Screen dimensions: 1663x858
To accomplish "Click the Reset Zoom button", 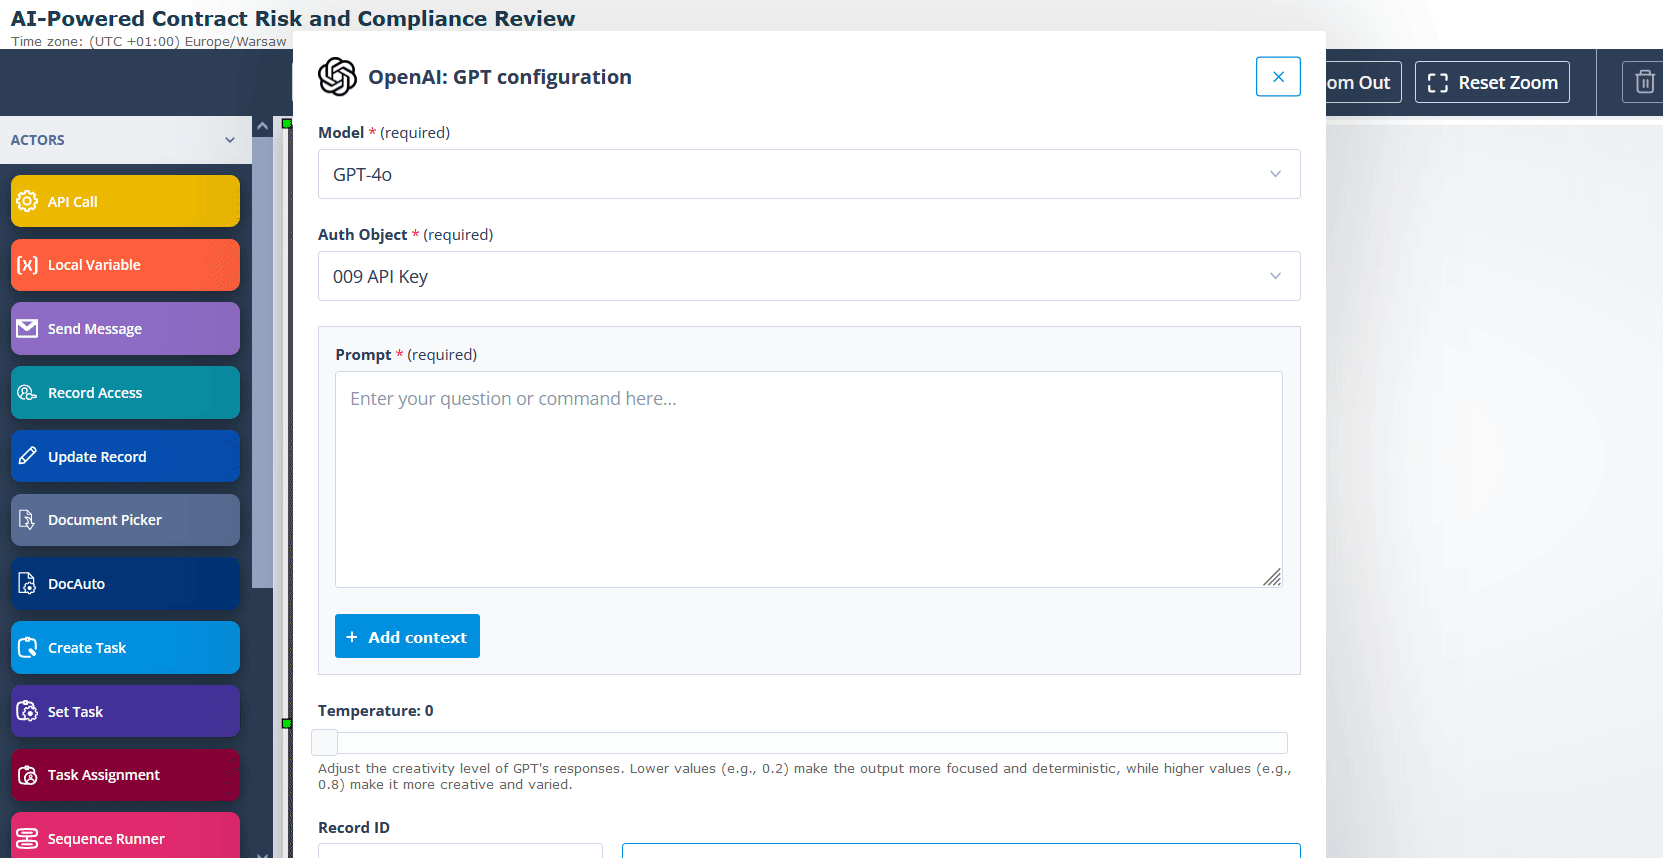I will [1492, 82].
